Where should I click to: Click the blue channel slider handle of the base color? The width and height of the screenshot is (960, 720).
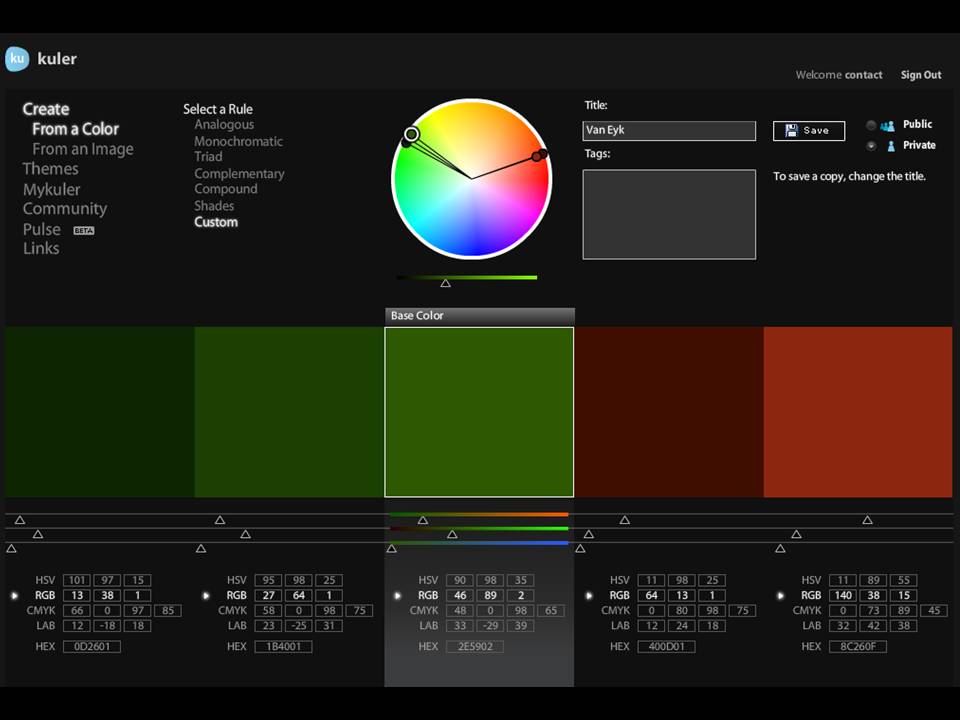coord(392,549)
